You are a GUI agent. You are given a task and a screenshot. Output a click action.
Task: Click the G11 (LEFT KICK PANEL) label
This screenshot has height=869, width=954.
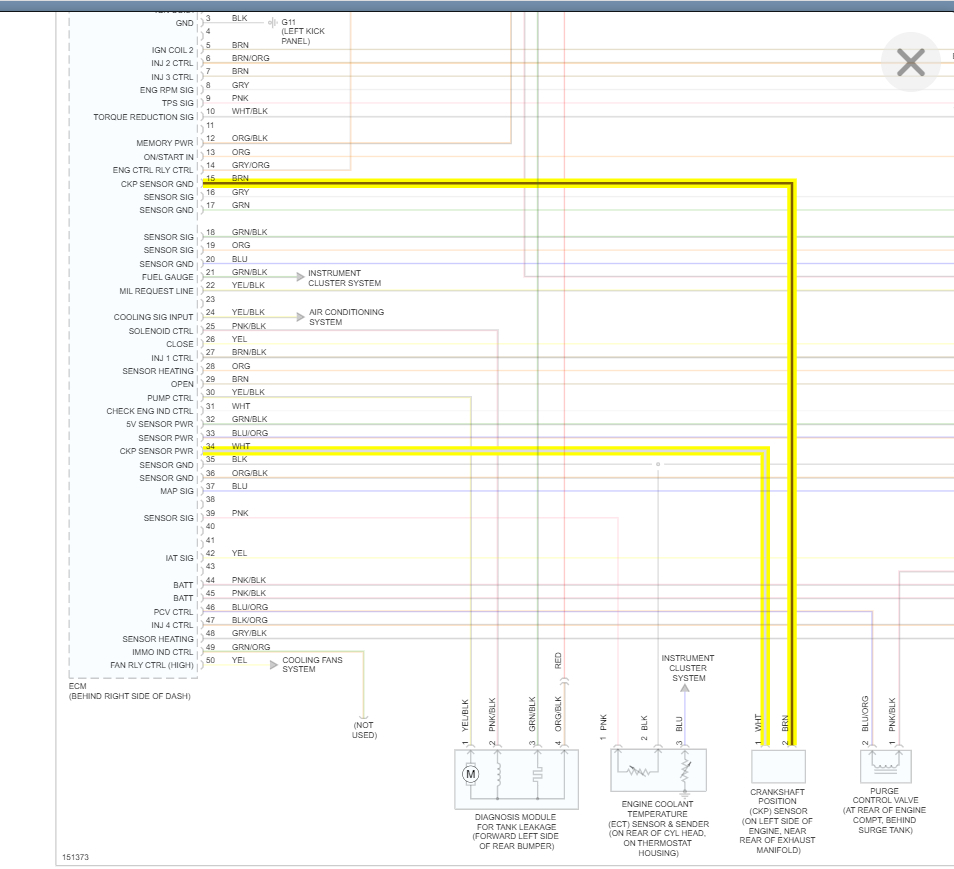303,32
